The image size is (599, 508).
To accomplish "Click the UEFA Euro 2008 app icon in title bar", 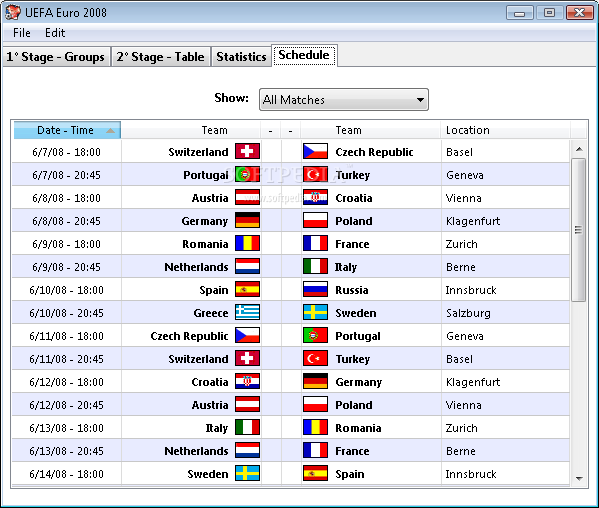I will [13, 13].
